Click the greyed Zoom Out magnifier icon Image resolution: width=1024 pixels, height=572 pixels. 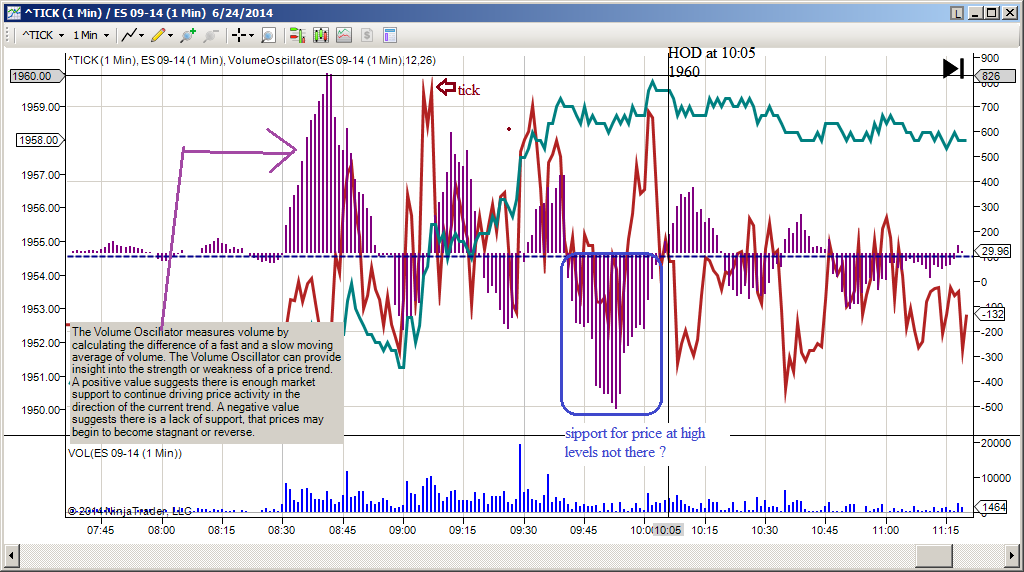pos(210,35)
